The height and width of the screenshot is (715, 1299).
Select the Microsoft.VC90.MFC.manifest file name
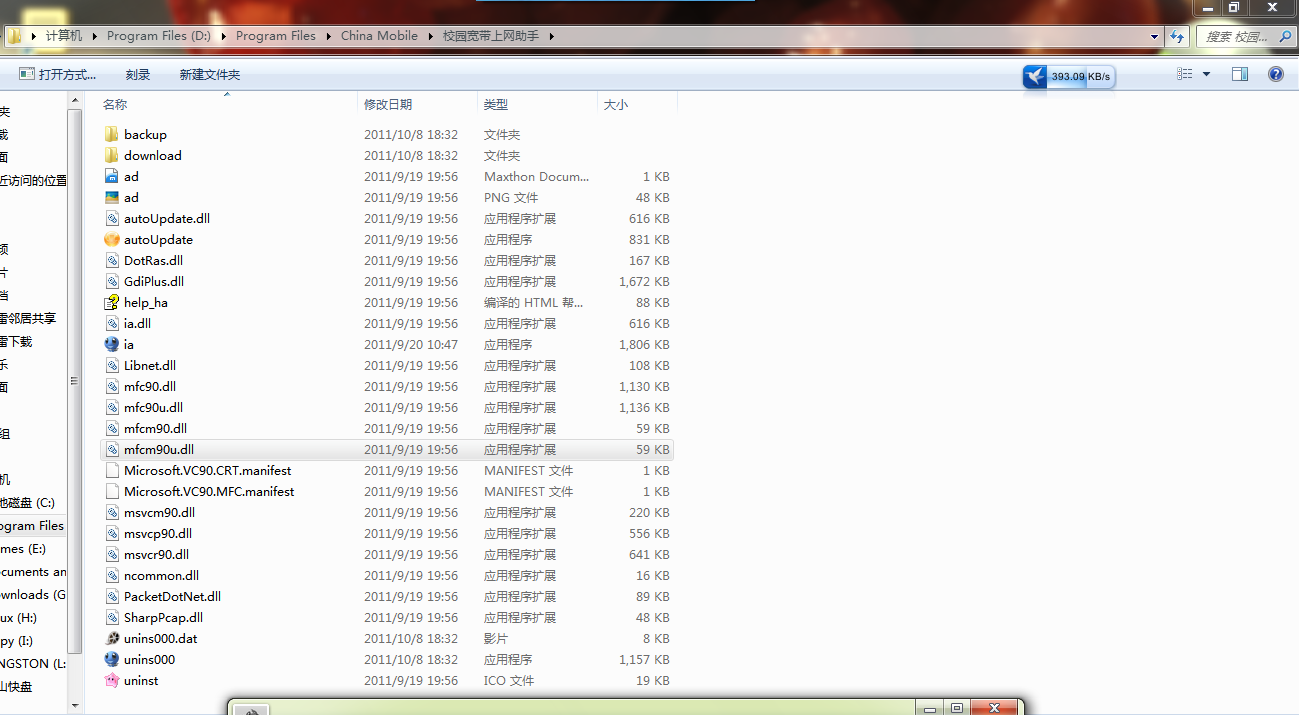[209, 491]
